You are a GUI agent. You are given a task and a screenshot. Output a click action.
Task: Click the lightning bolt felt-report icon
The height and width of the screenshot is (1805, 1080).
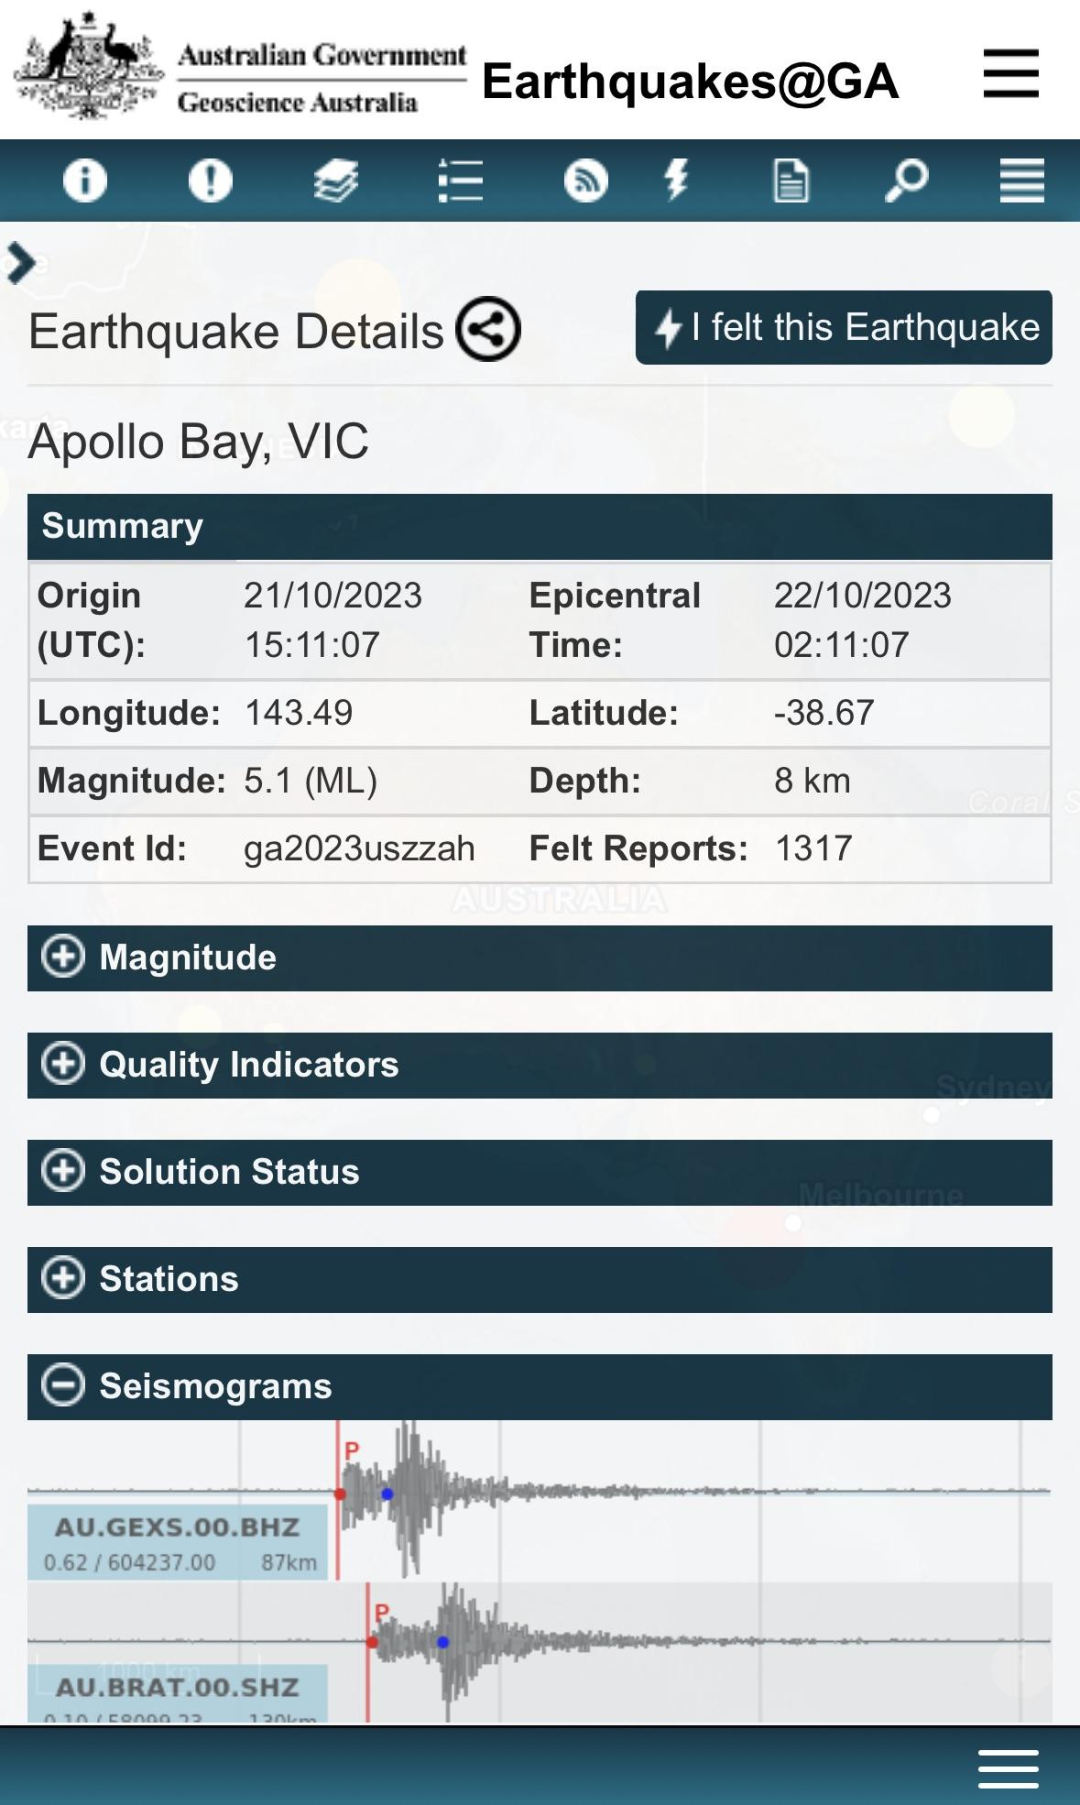pos(677,180)
